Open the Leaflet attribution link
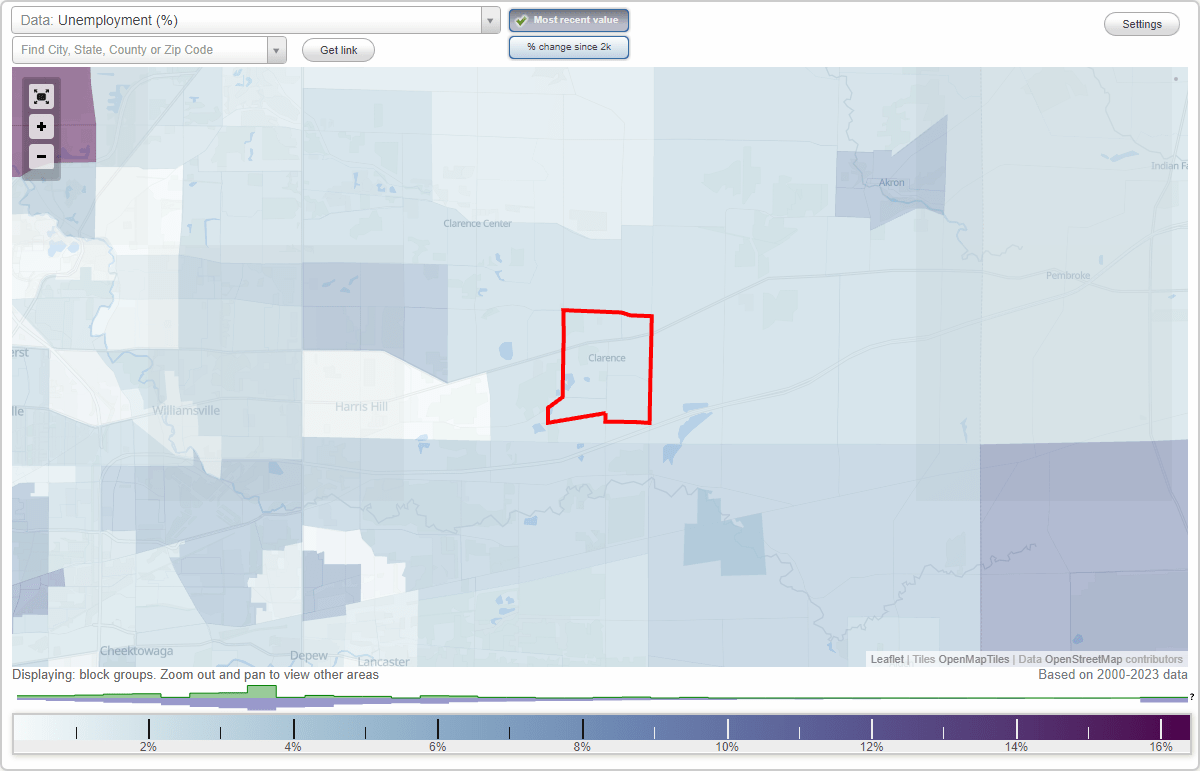 click(x=887, y=659)
